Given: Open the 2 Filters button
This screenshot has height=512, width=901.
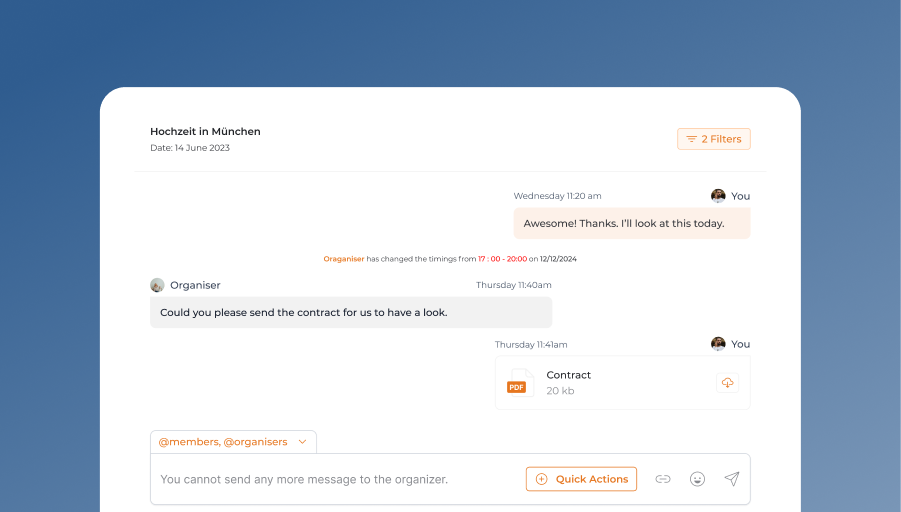Looking at the screenshot, I should 714,139.
